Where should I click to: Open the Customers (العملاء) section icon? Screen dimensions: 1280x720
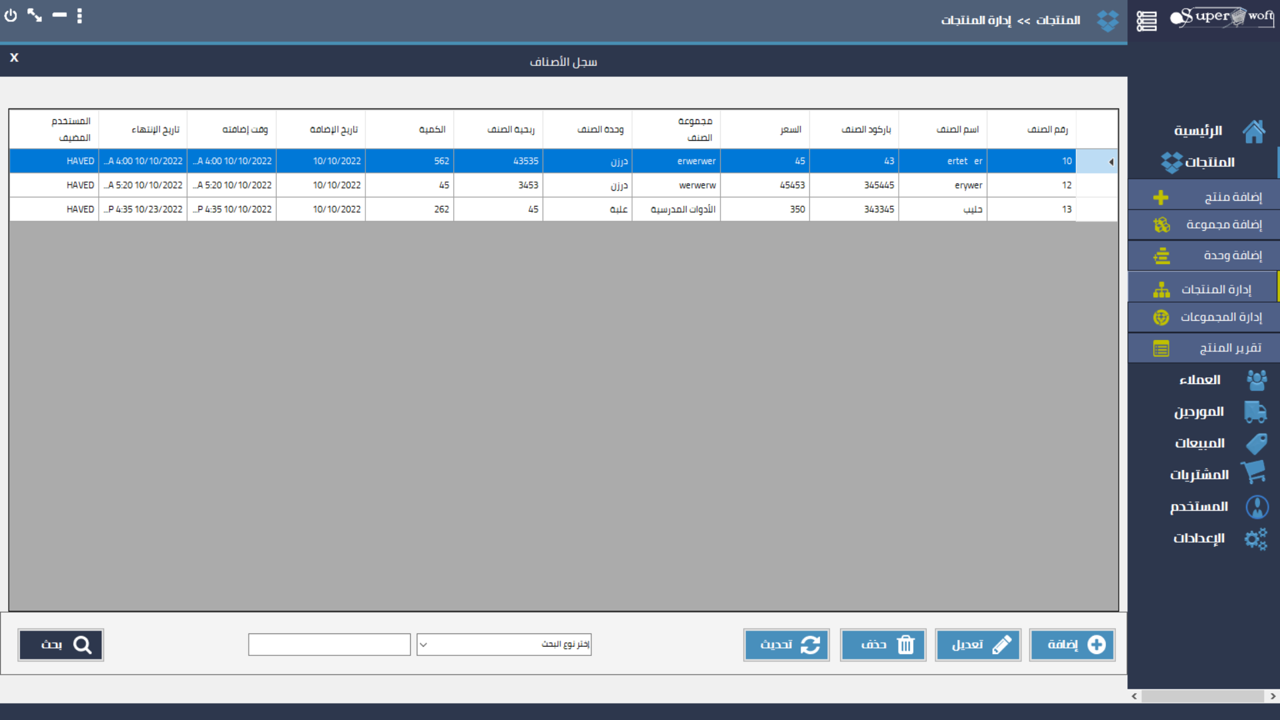coord(1255,380)
